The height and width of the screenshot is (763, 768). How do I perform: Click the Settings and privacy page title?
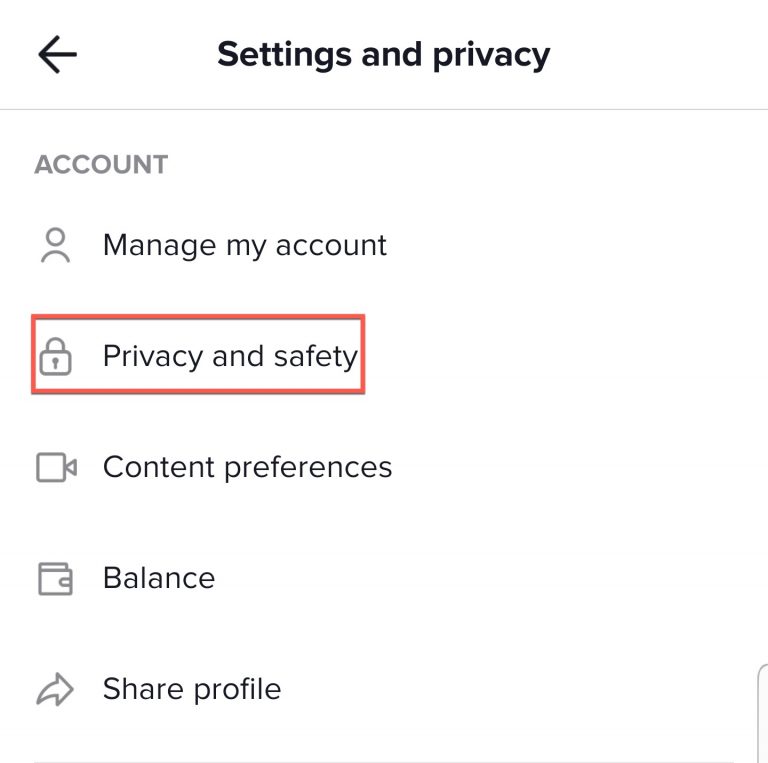(383, 54)
